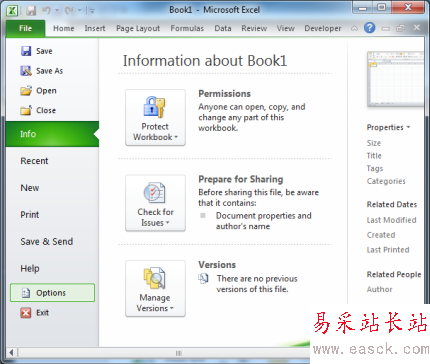Go to the Formulas ribbon tab
Screen dimensions: 430x364
click(187, 28)
